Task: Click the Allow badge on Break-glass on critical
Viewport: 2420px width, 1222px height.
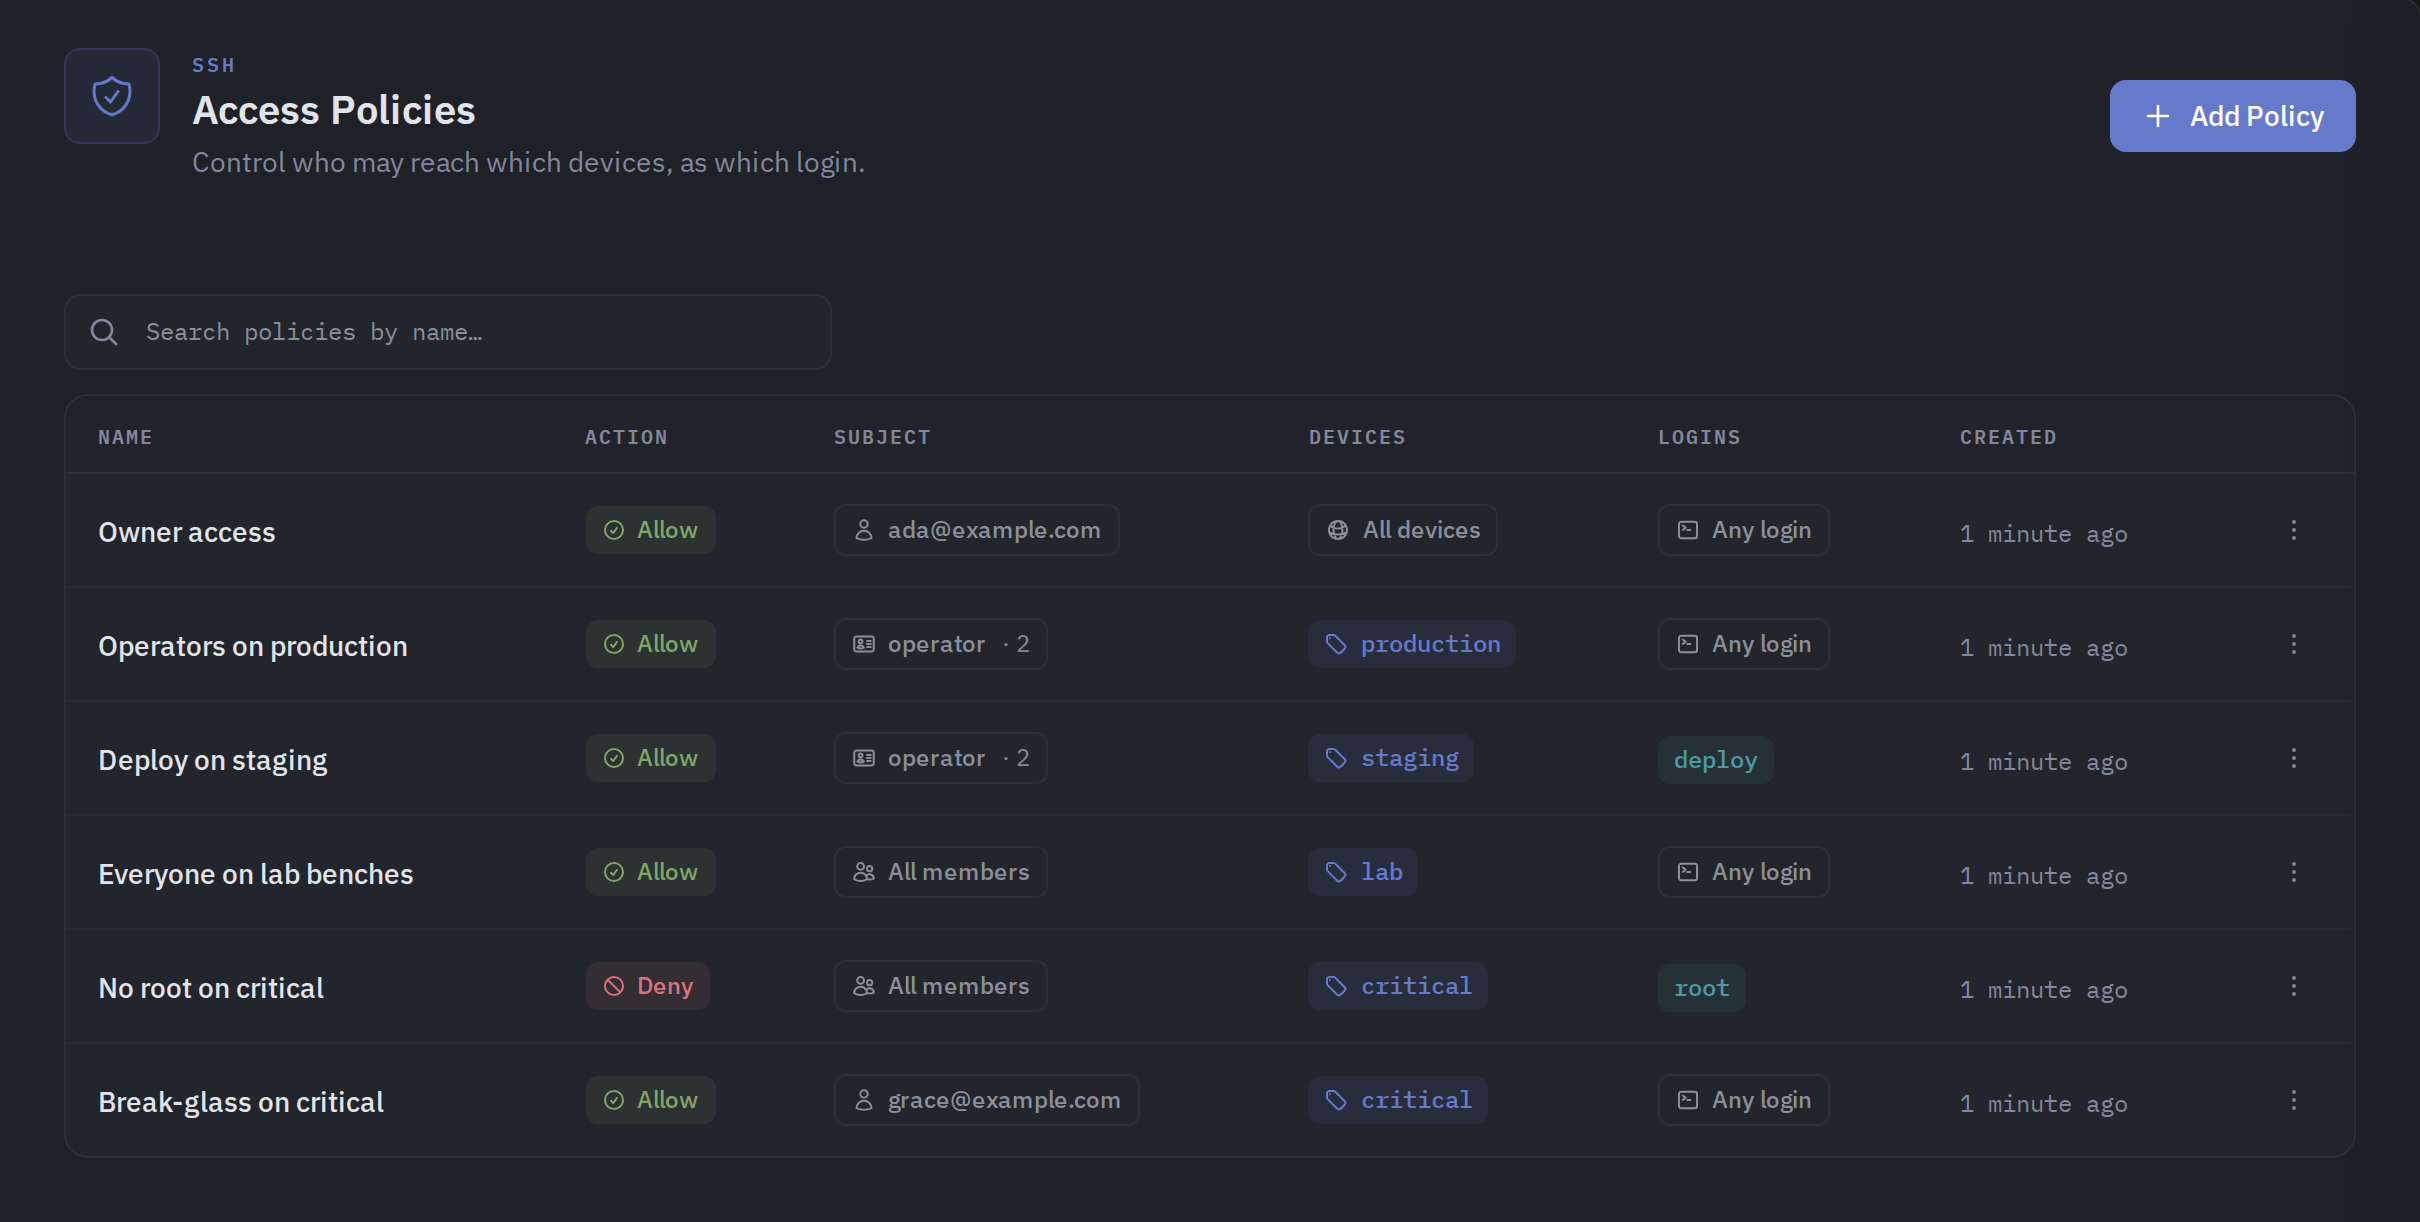Action: [x=651, y=1100]
